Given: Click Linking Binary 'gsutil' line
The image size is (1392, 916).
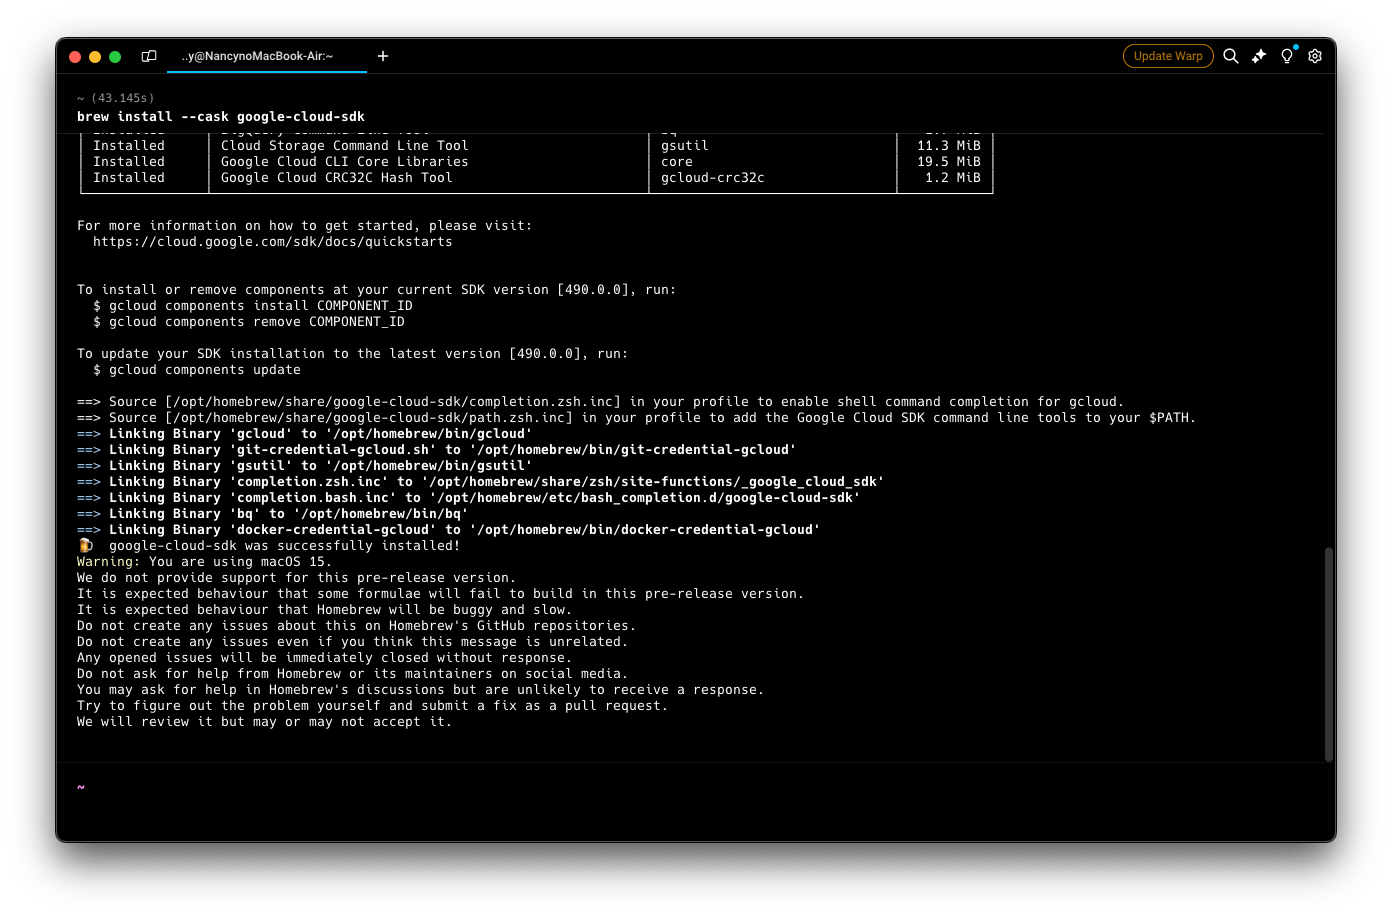Looking at the screenshot, I should 305,466.
